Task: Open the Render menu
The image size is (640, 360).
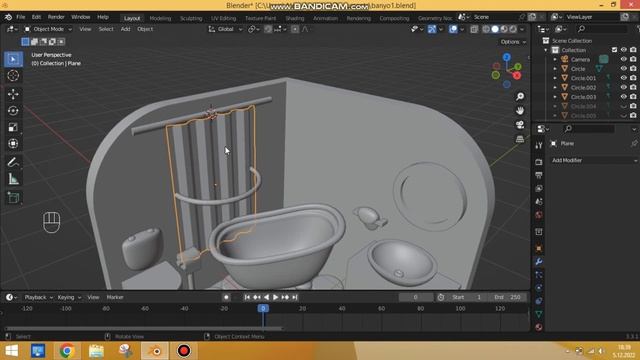Action: coord(56,17)
